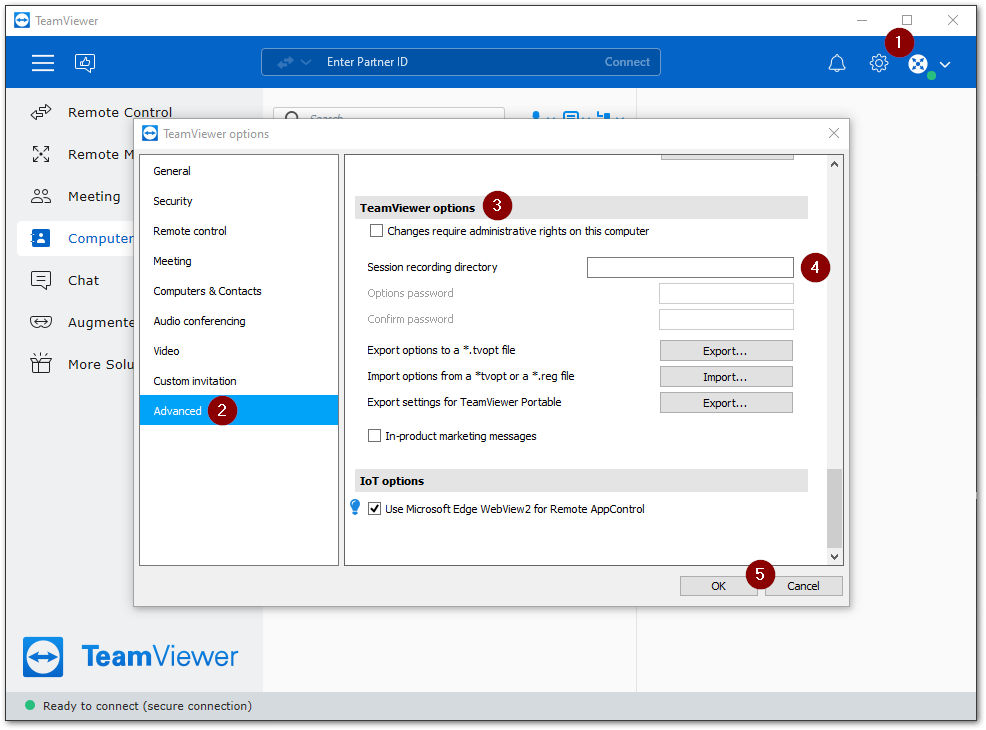This screenshot has height=730, width=986.
Task: Click the feedback thumbs-up icon
Action: coord(85,62)
